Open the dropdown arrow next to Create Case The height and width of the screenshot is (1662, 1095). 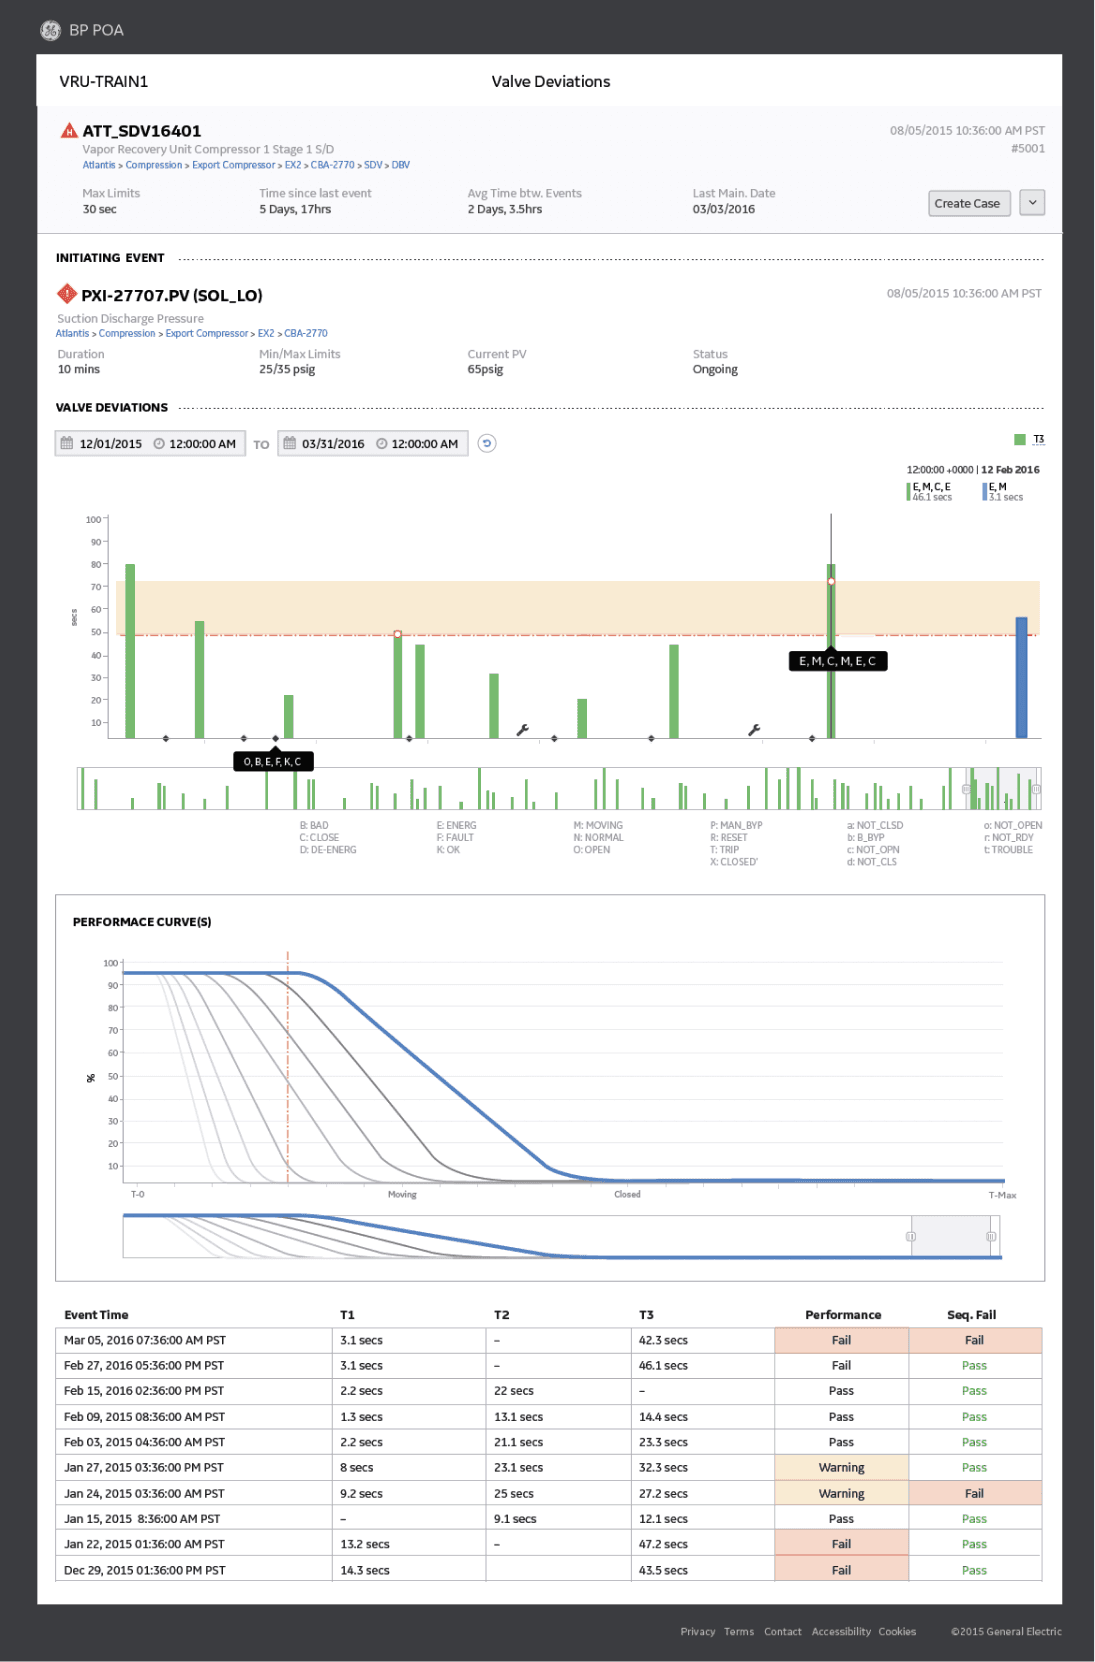[1032, 203]
